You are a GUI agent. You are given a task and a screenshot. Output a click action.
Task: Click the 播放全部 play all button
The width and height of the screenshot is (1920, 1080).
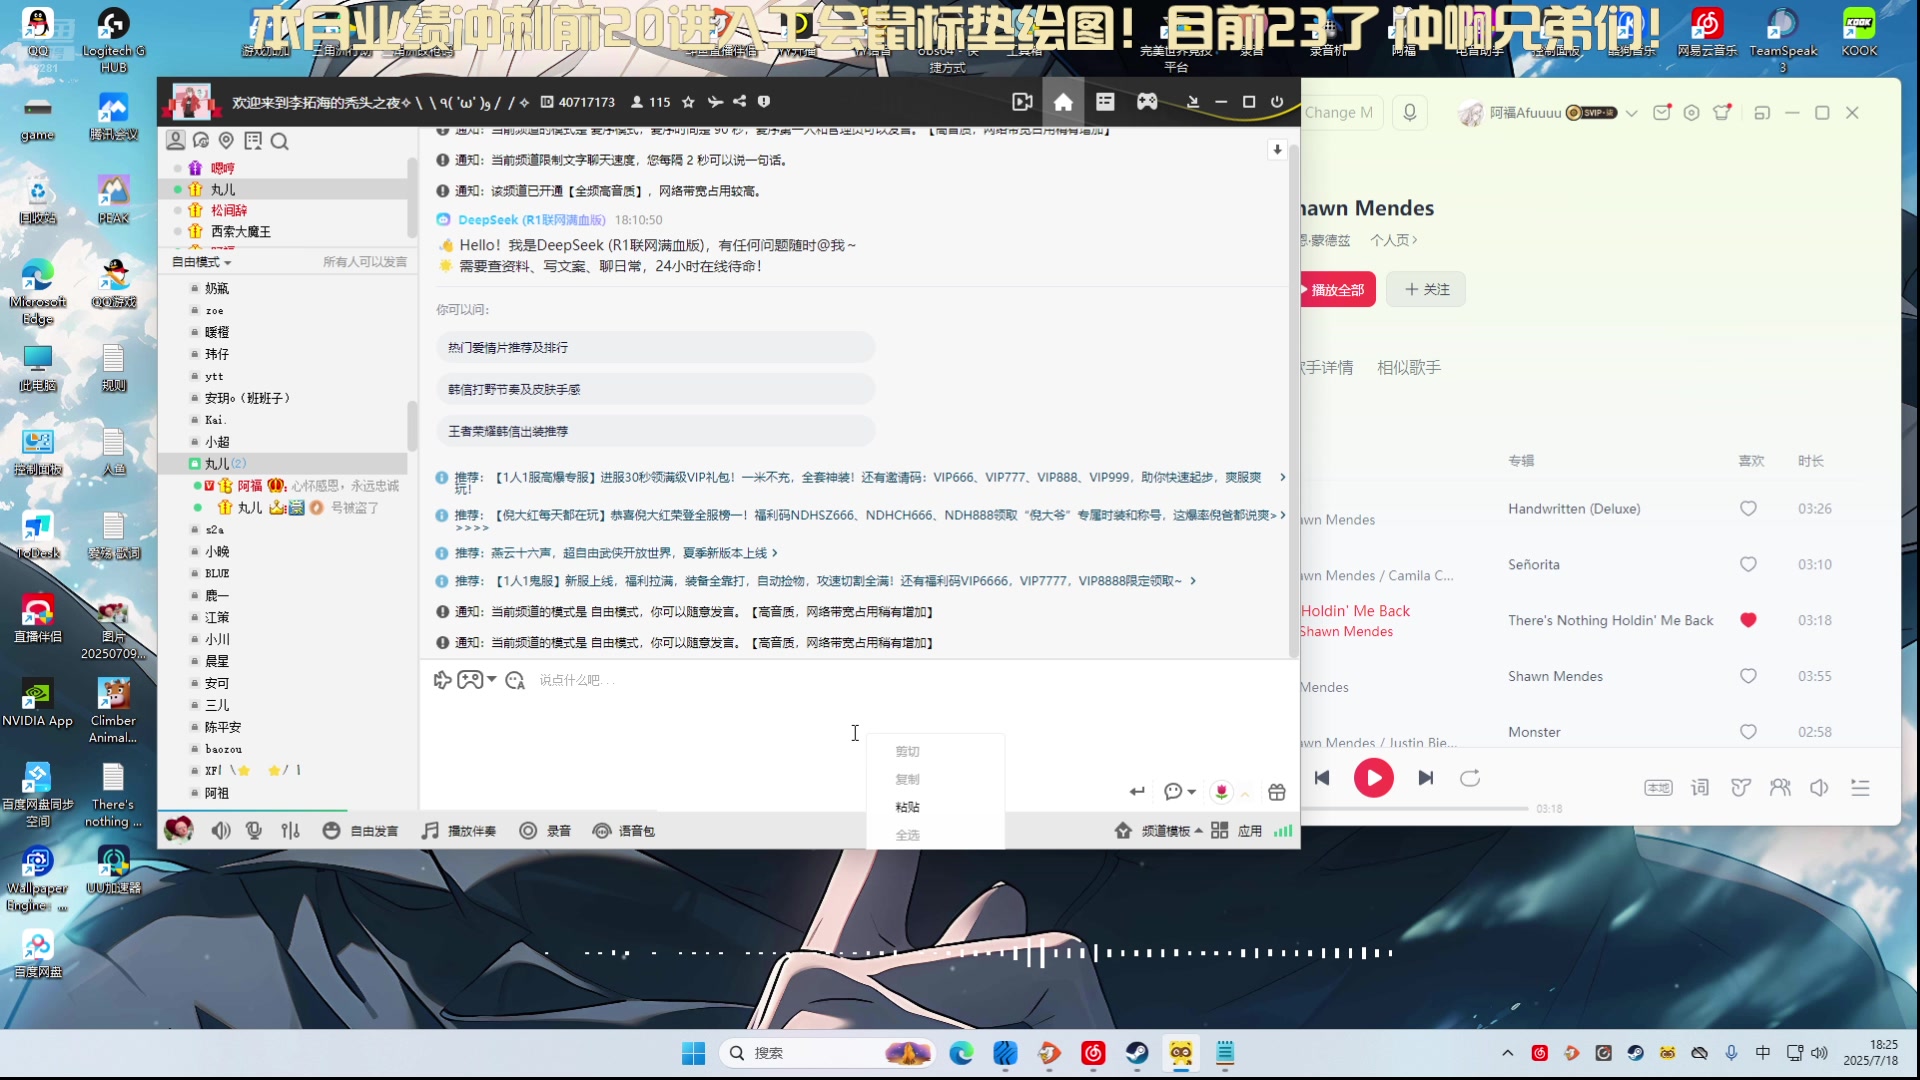[1337, 290]
